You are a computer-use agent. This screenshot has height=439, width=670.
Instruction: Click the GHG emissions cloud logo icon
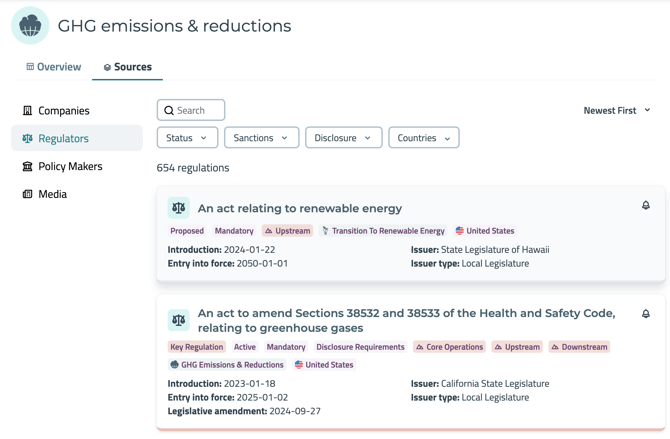click(30, 26)
